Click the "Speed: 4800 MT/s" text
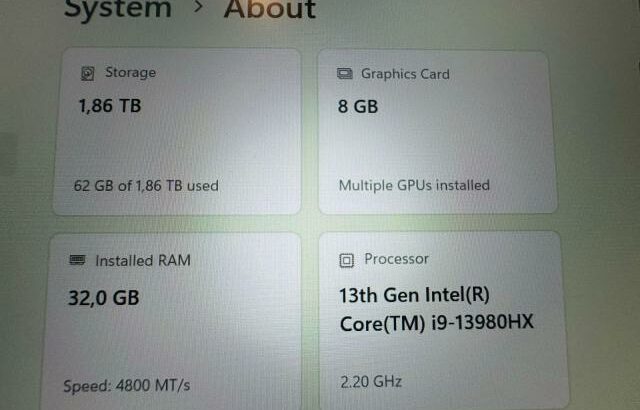Image resolution: width=640 pixels, height=410 pixels. [127, 386]
